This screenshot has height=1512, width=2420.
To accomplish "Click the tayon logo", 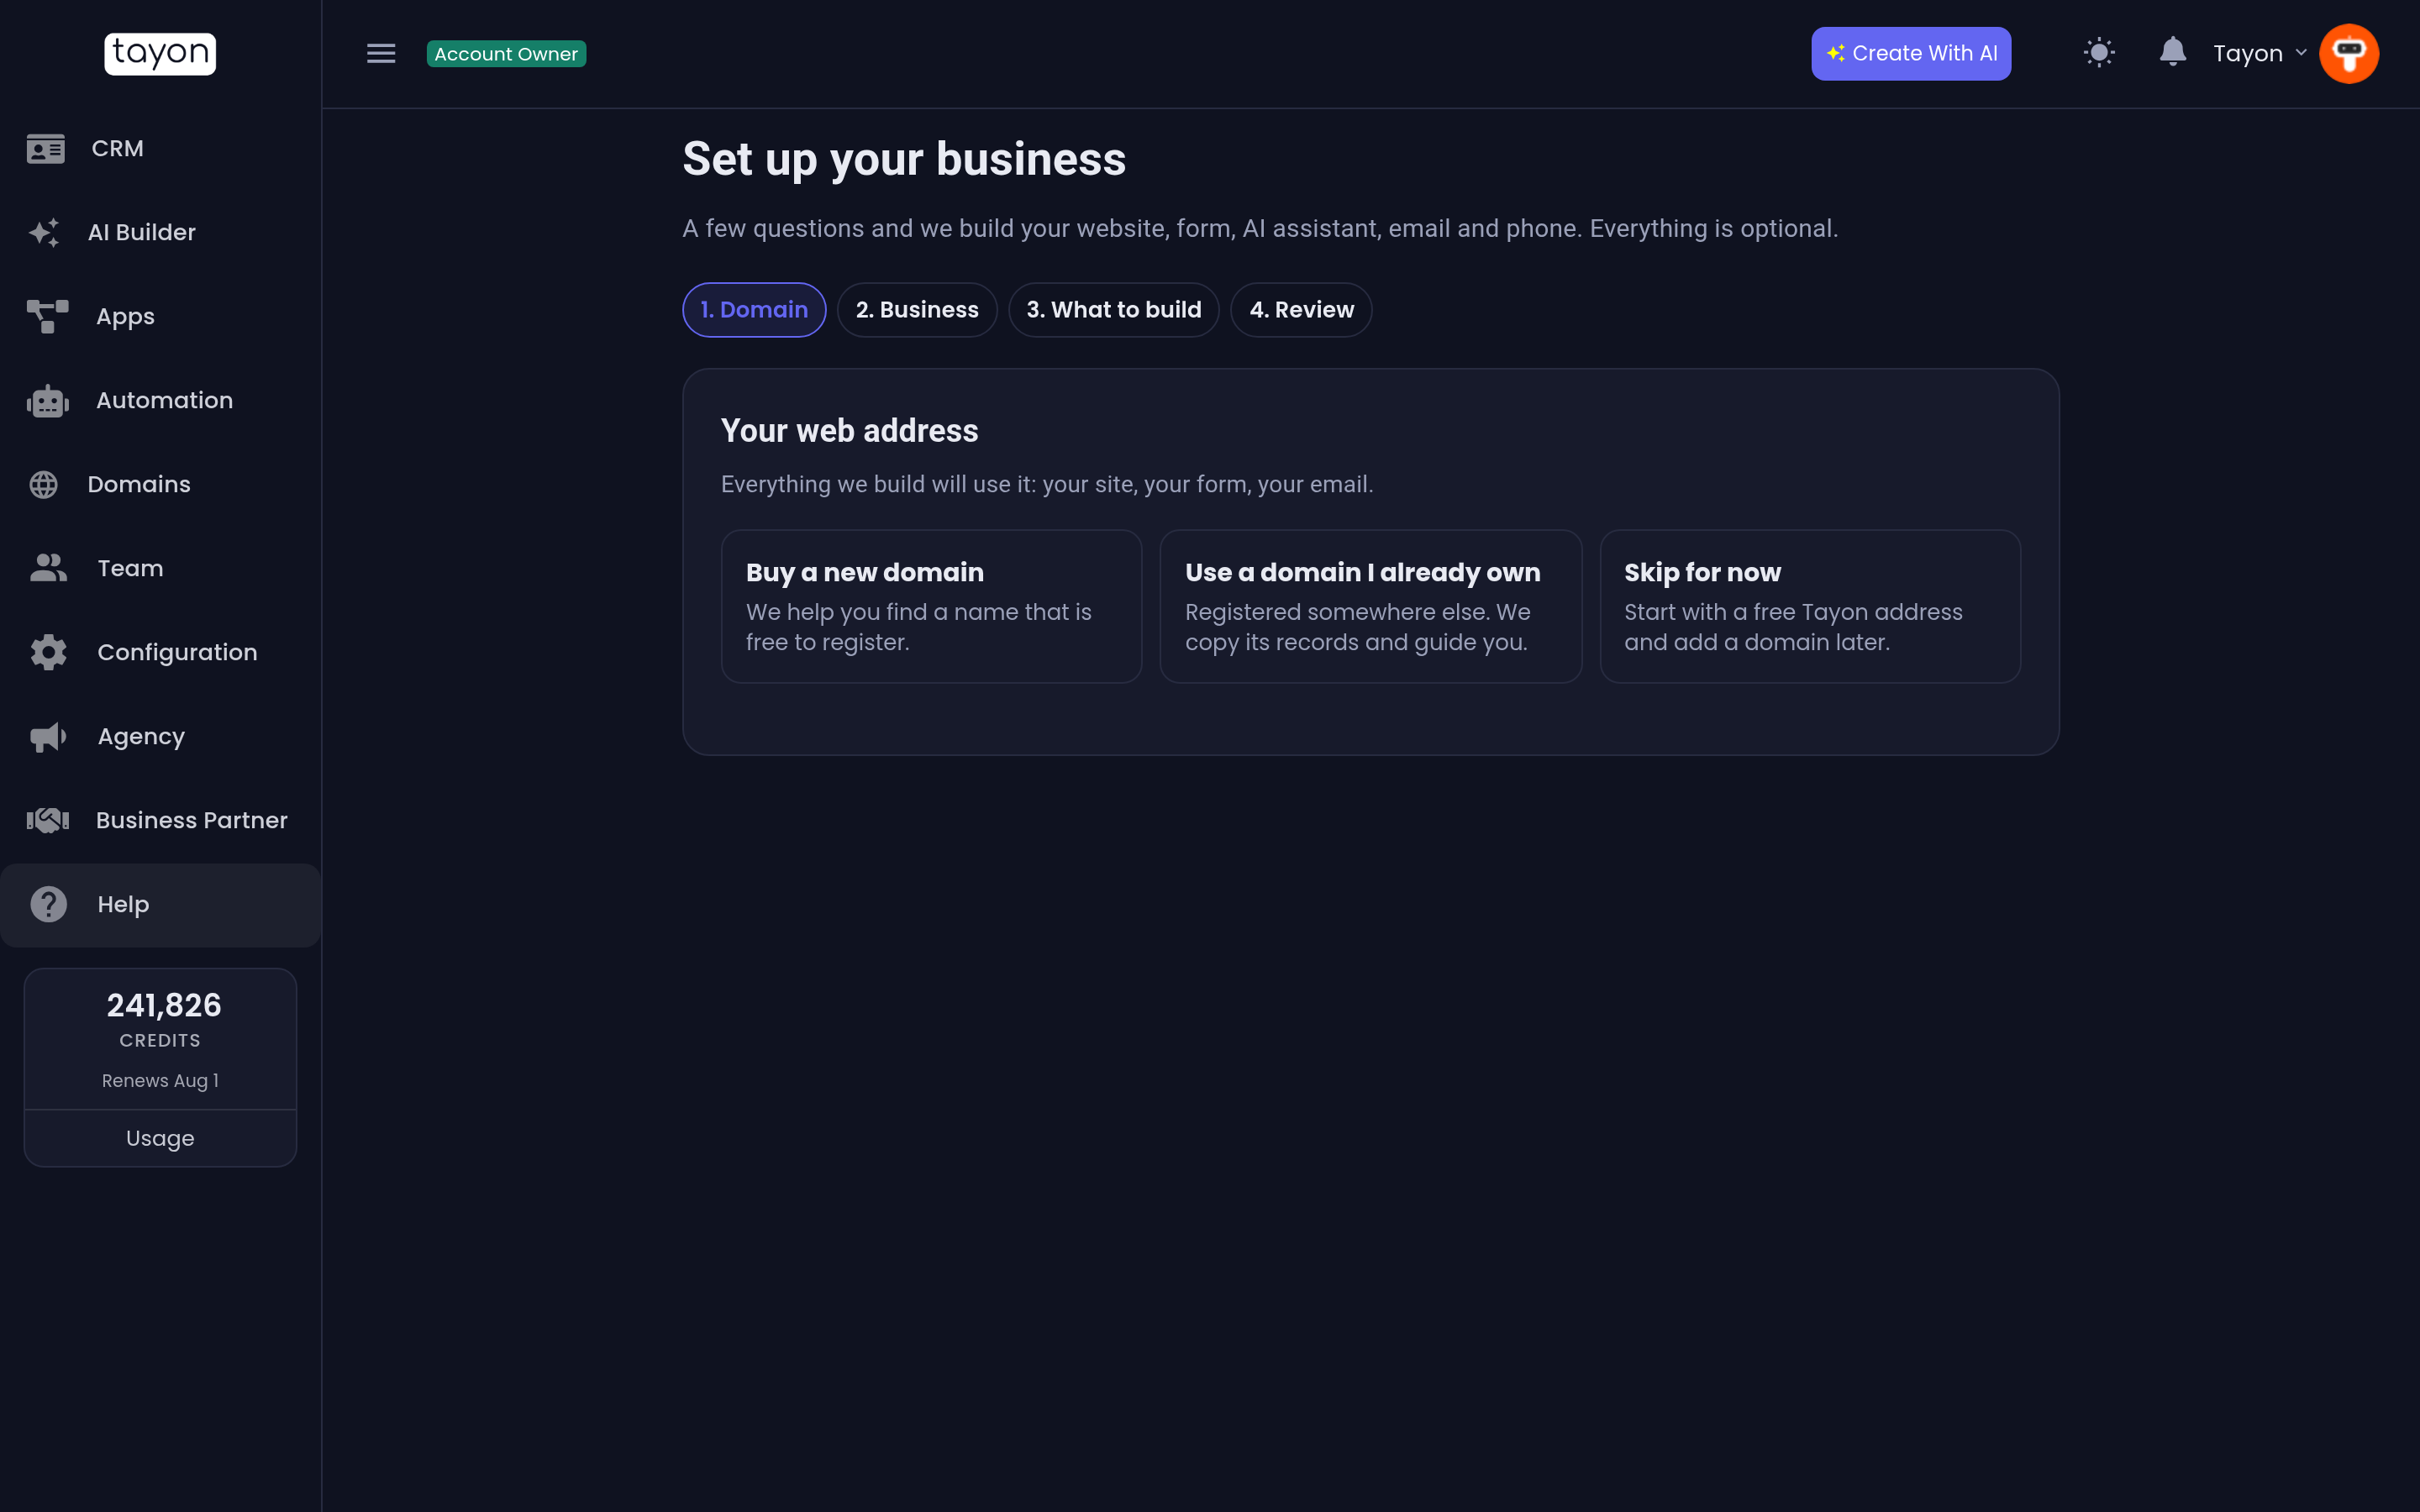I will [160, 54].
